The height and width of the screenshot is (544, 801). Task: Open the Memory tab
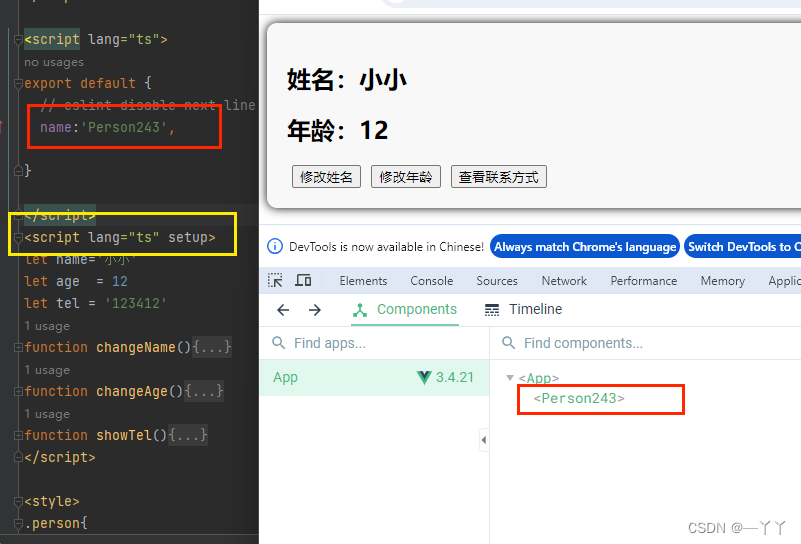tap(722, 281)
